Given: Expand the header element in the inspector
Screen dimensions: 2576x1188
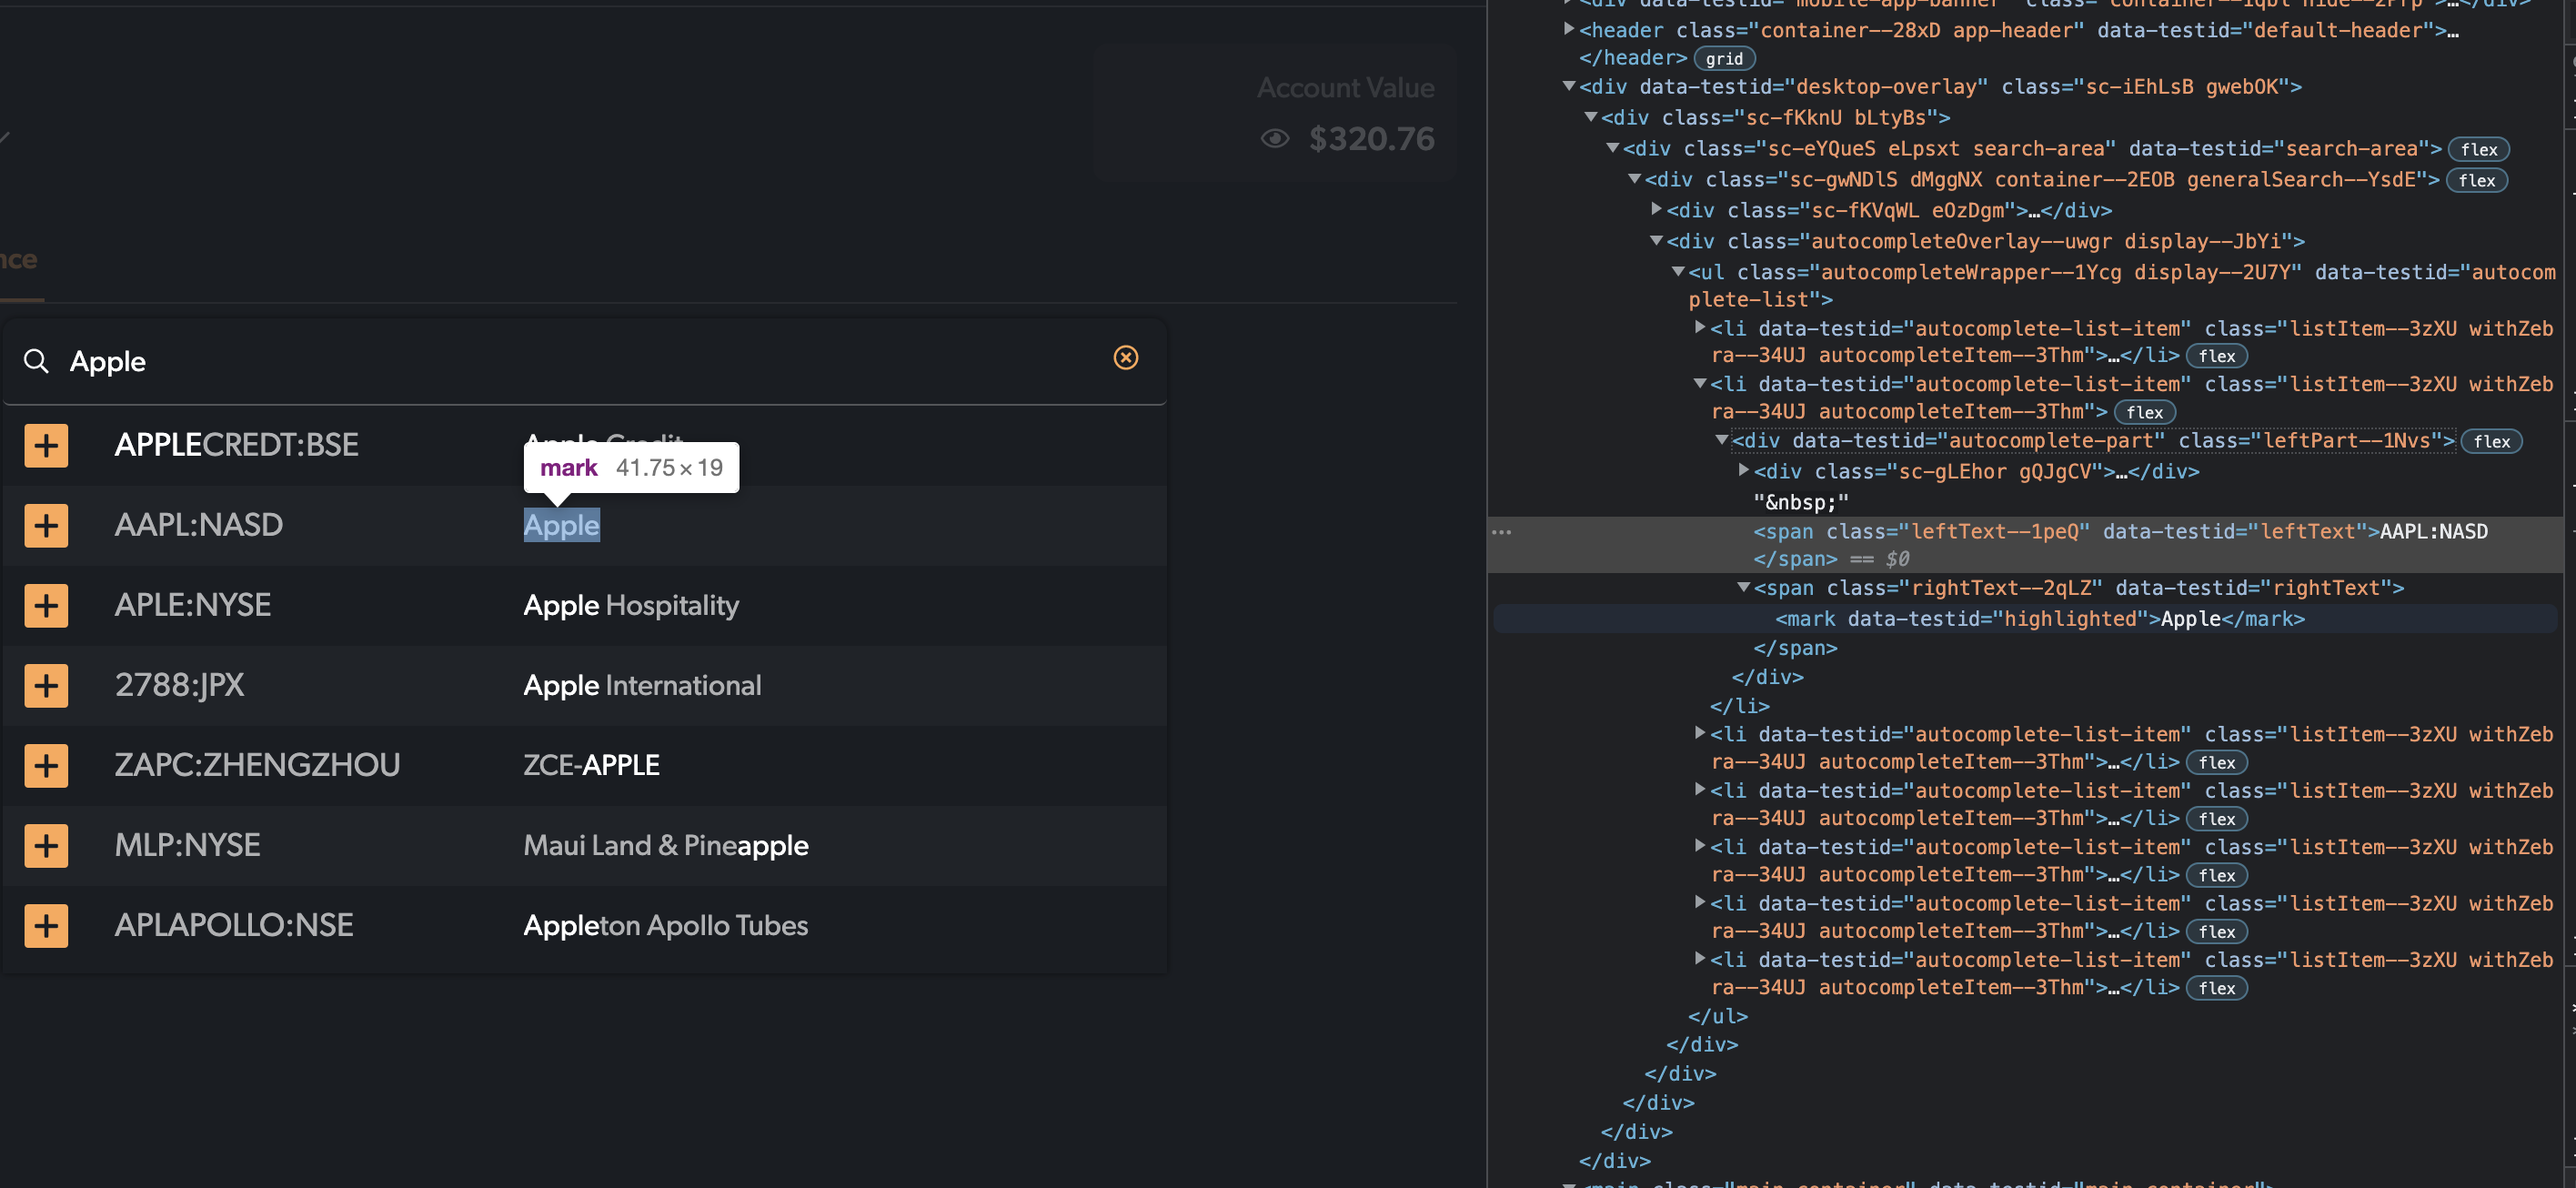Looking at the screenshot, I should pyautogui.click(x=1568, y=30).
